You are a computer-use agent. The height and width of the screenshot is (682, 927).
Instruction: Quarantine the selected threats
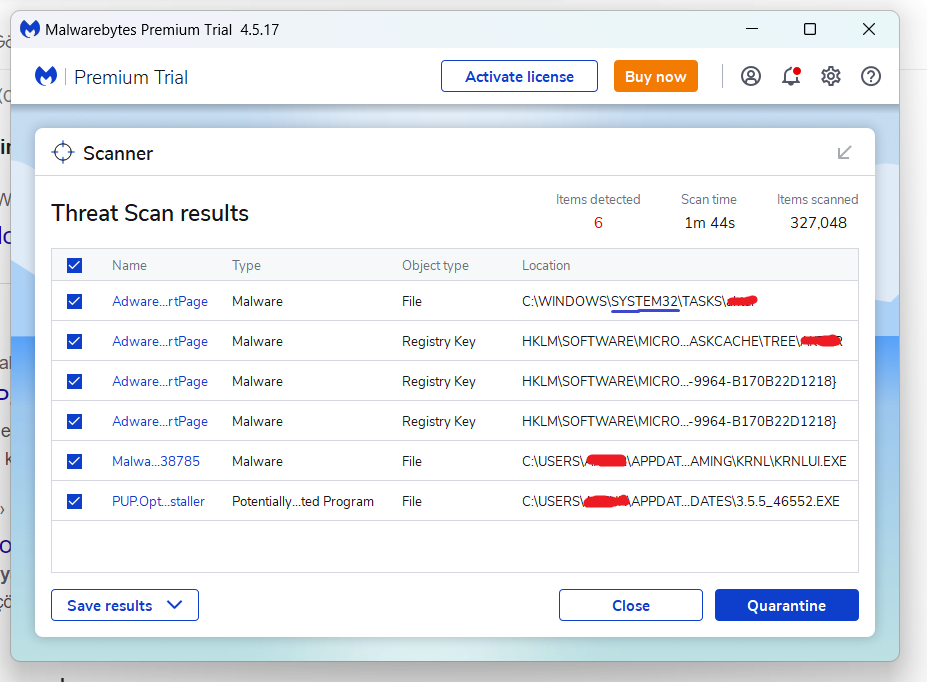[786, 605]
